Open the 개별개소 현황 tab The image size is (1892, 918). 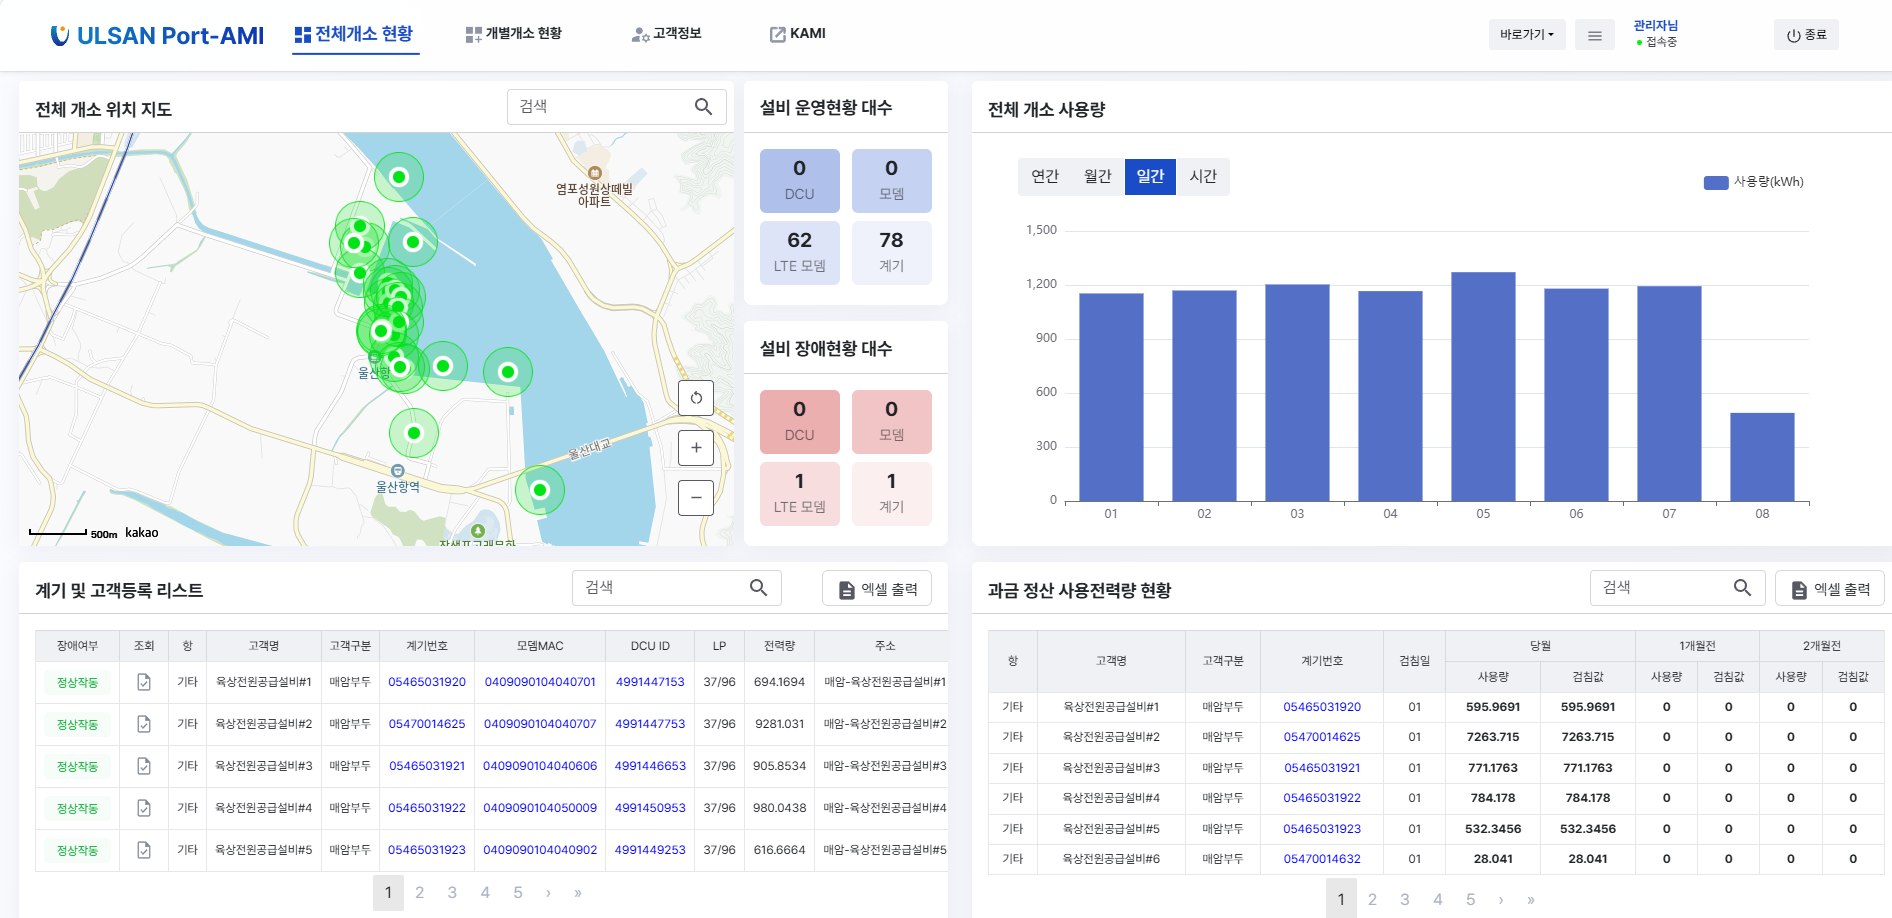click(x=514, y=34)
